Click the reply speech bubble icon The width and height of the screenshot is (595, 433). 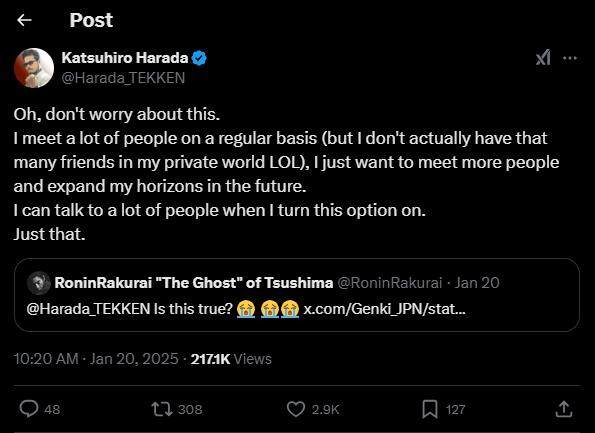(x=29, y=409)
